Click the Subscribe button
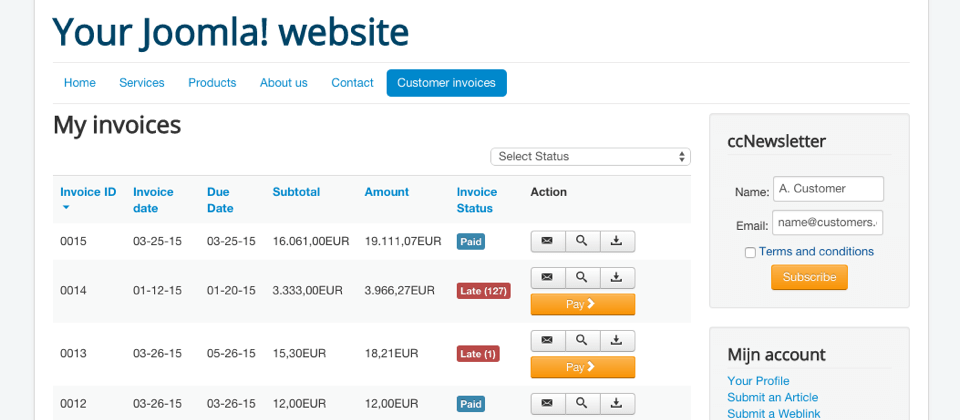 pyautogui.click(x=809, y=277)
